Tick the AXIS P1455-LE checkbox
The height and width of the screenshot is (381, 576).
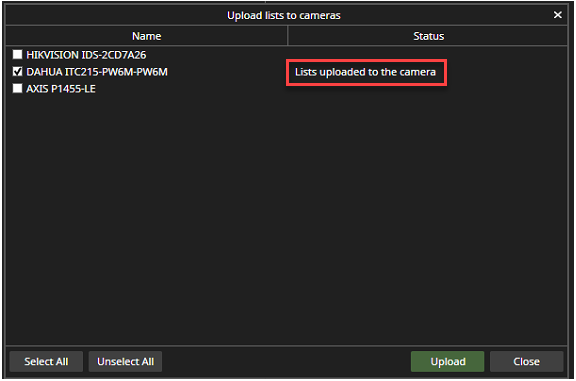17,89
